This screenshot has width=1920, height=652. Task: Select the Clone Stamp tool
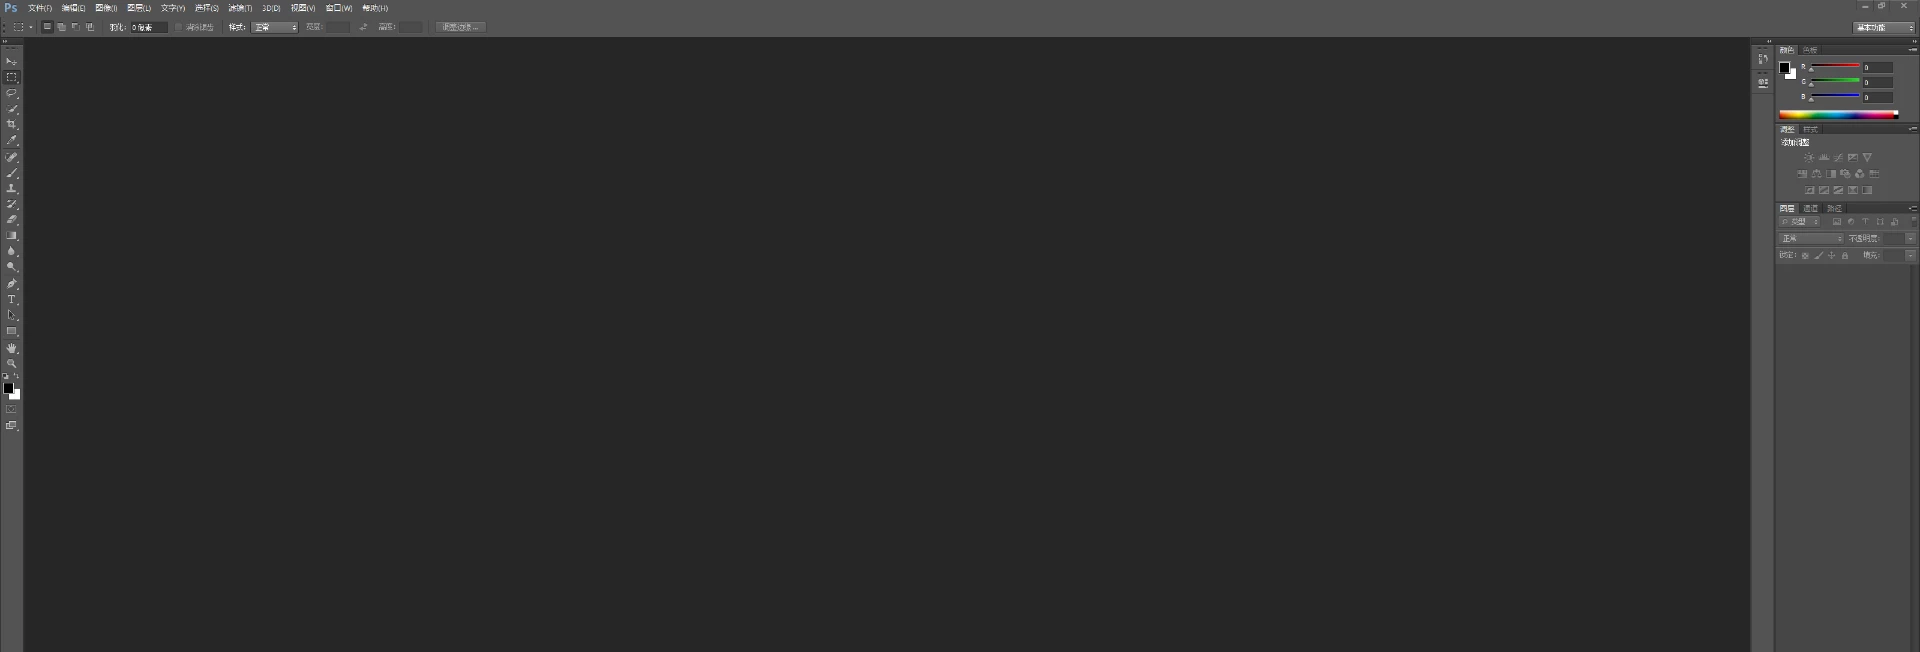click(12, 189)
